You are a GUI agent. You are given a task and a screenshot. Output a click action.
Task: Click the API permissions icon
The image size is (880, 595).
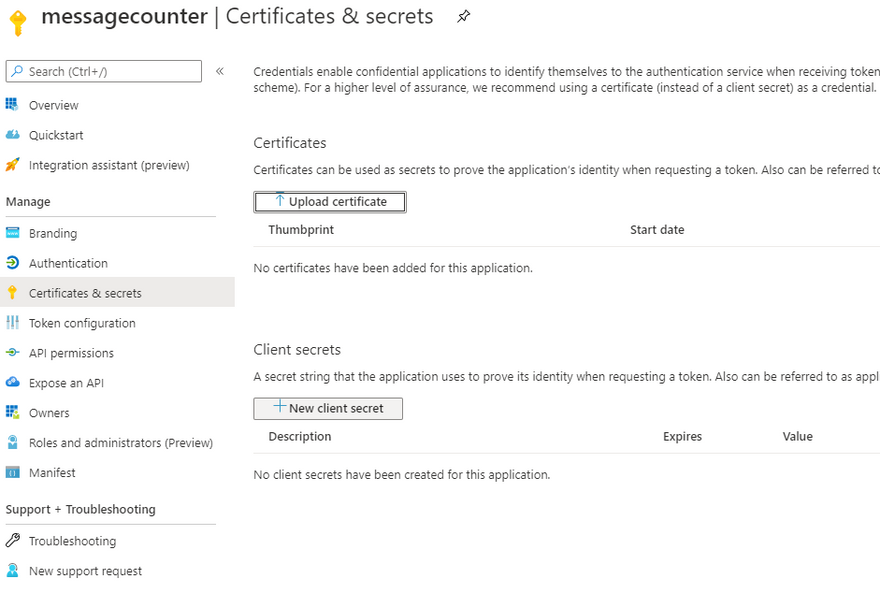[12, 353]
